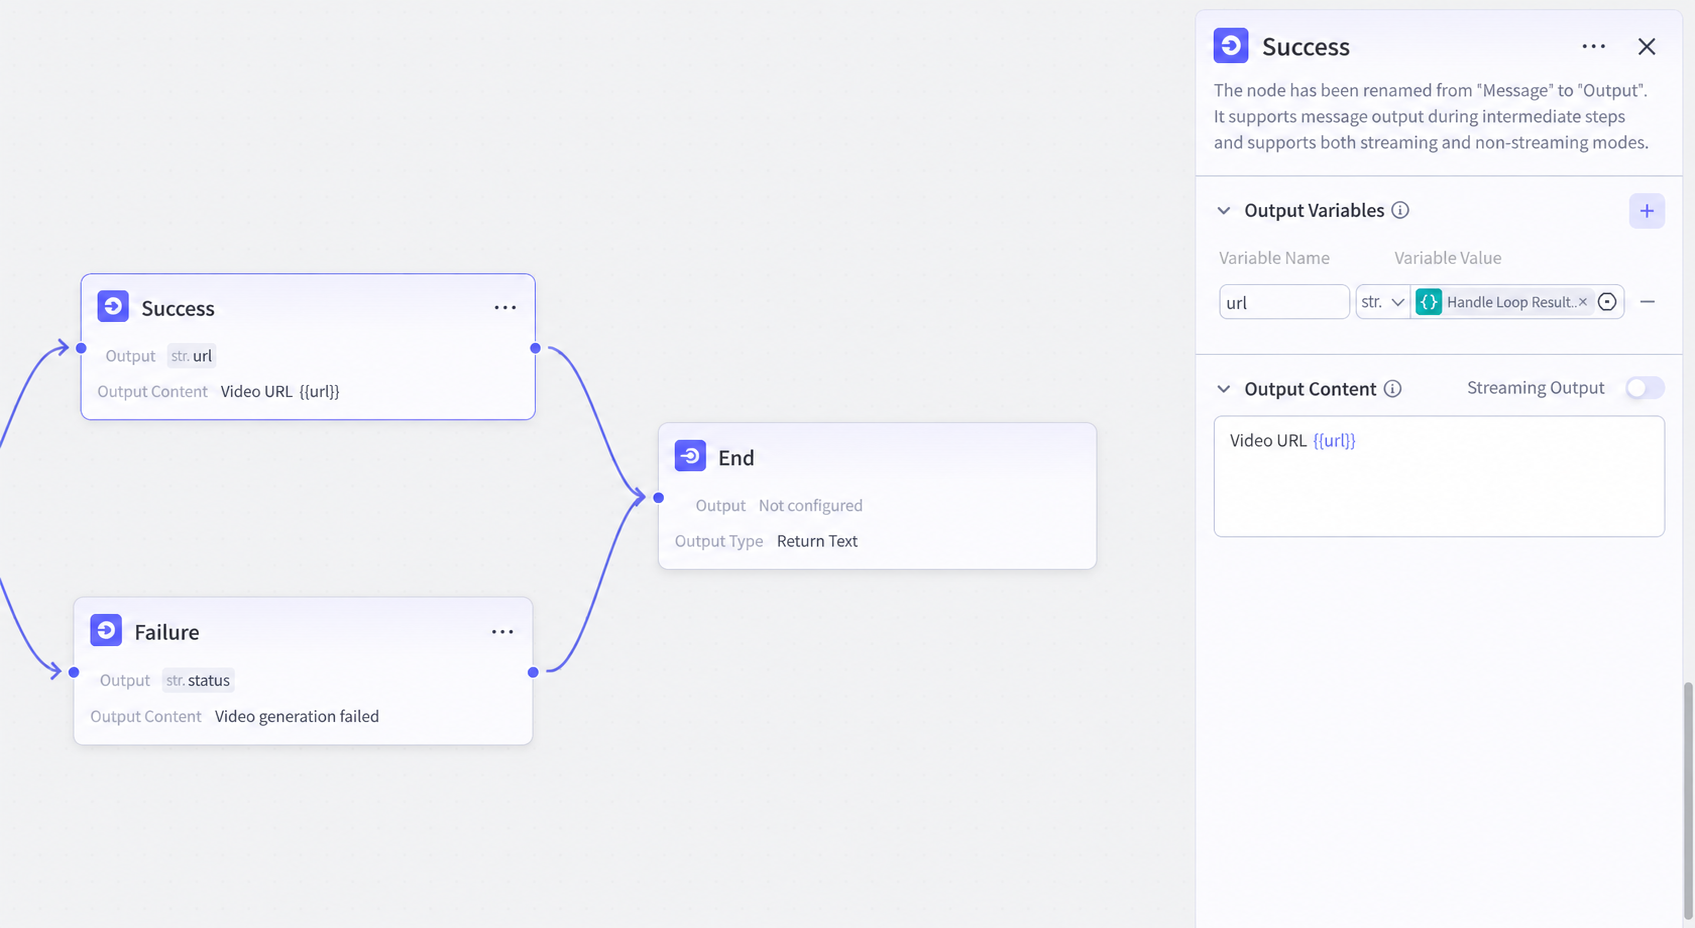
Task: Close the Success settings panel
Action: [x=1646, y=47]
